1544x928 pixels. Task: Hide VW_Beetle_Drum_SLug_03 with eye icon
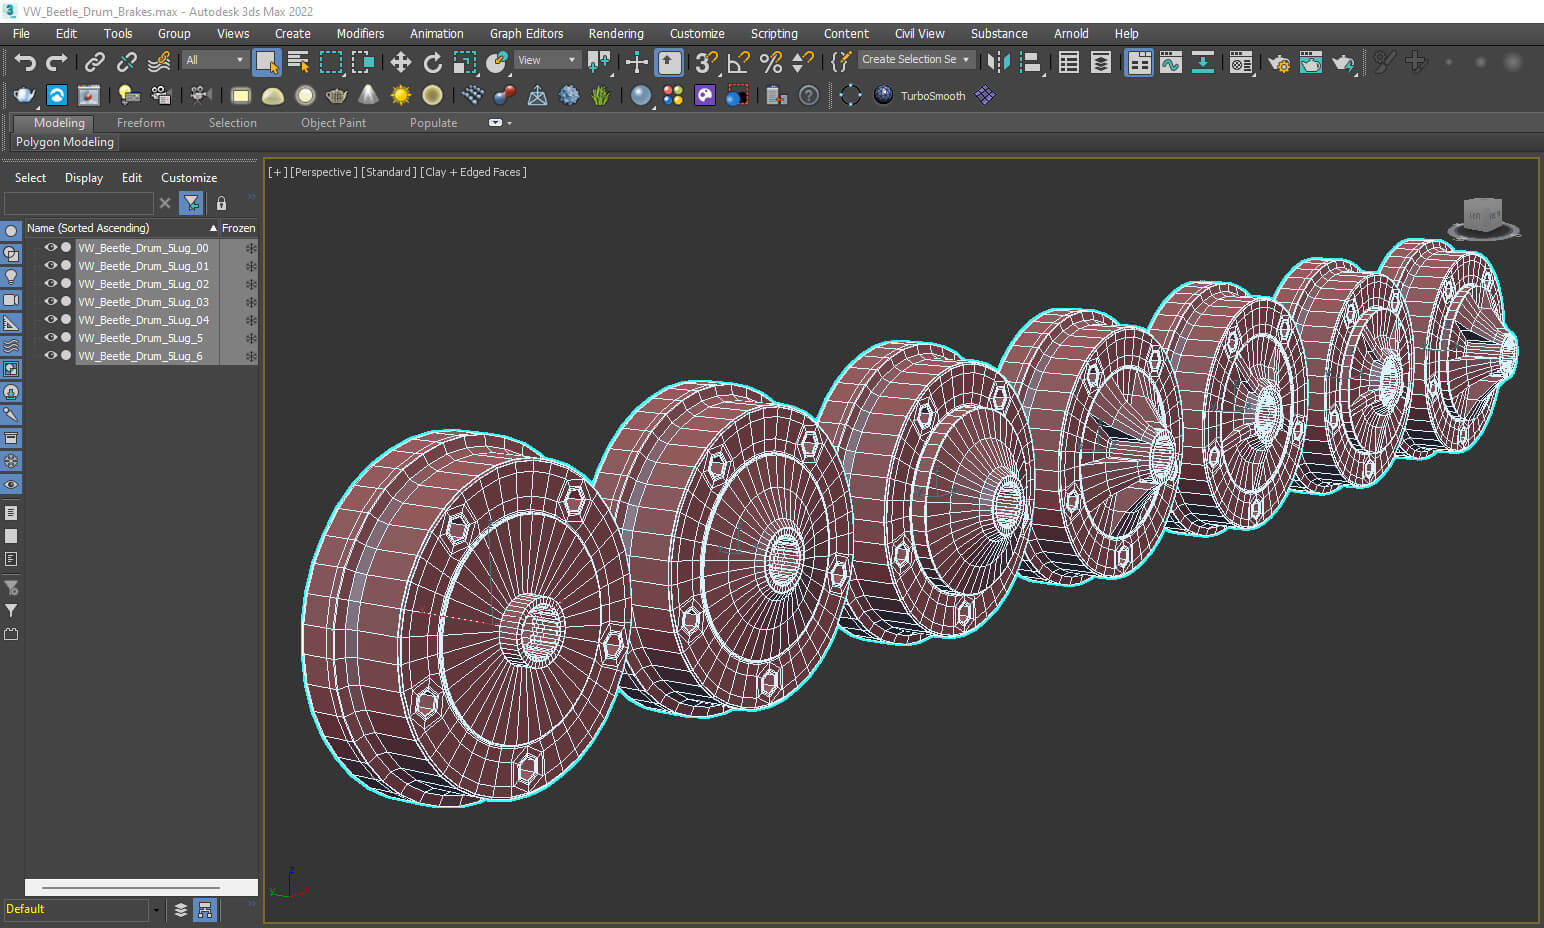[x=50, y=302]
